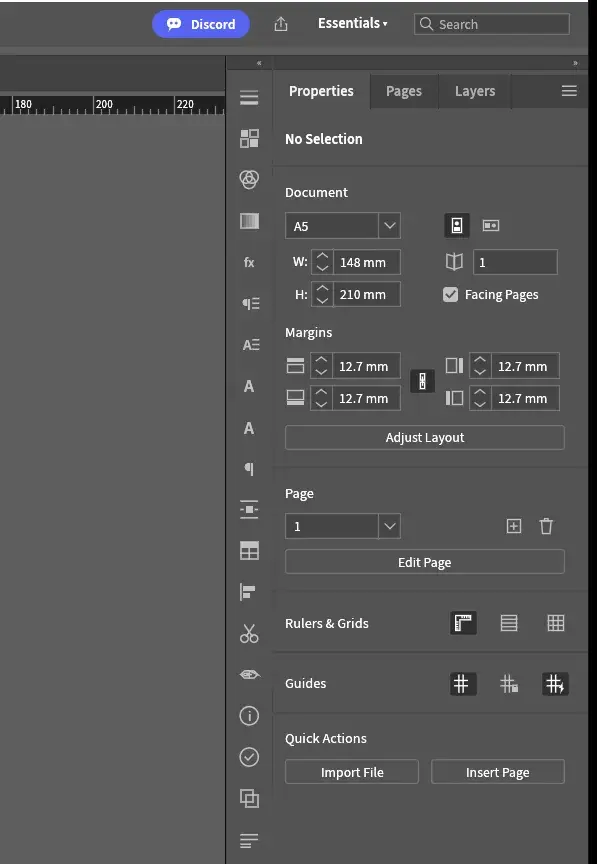Delete the page using the trash icon
Image resolution: width=597 pixels, height=864 pixels.
[546, 526]
